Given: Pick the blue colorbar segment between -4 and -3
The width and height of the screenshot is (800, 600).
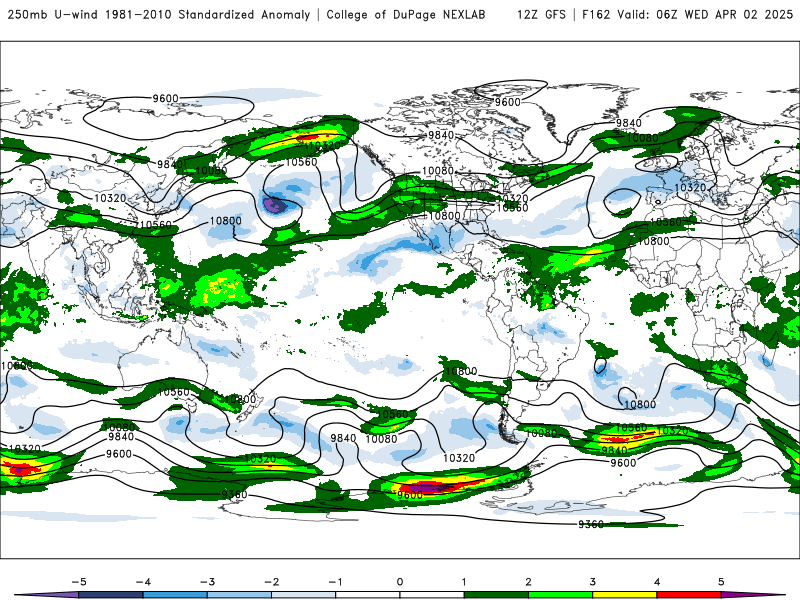Looking at the screenshot, I should pos(175,595).
